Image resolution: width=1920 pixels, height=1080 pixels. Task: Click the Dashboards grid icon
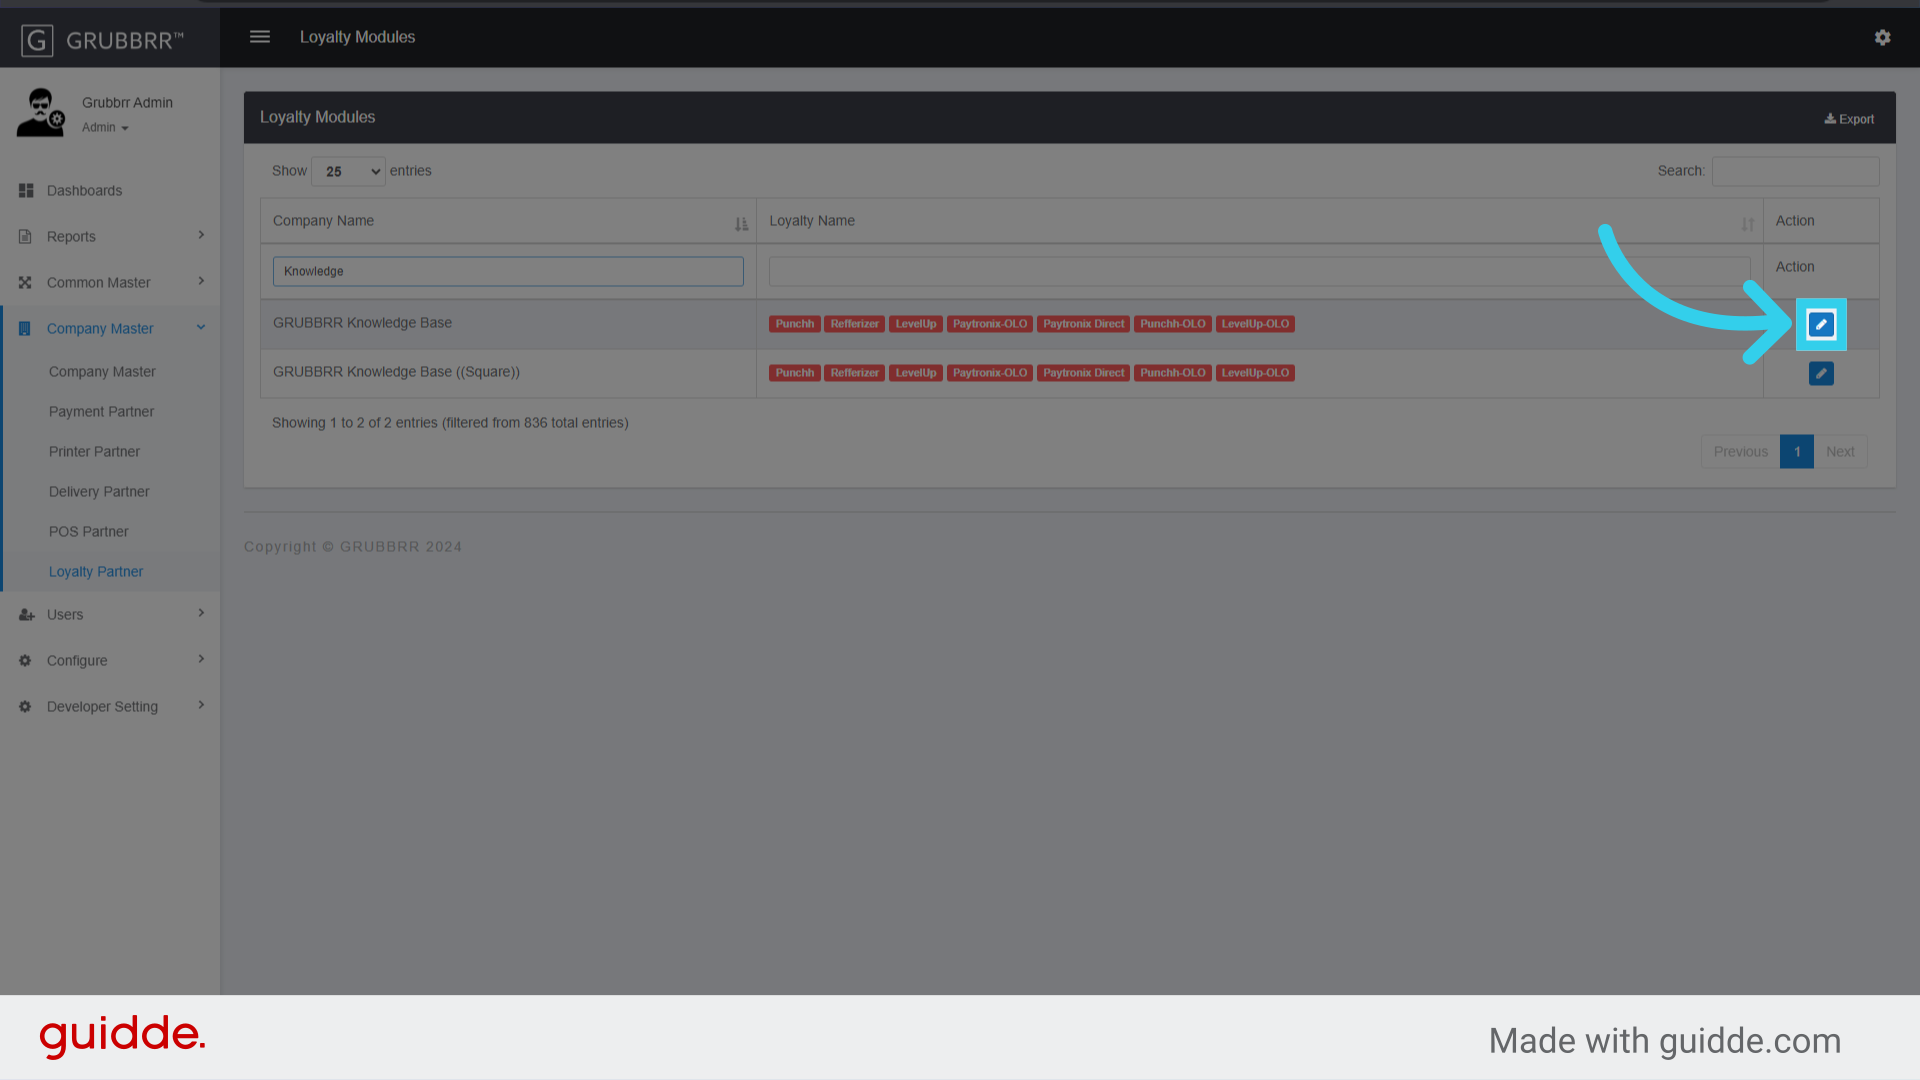(26, 191)
